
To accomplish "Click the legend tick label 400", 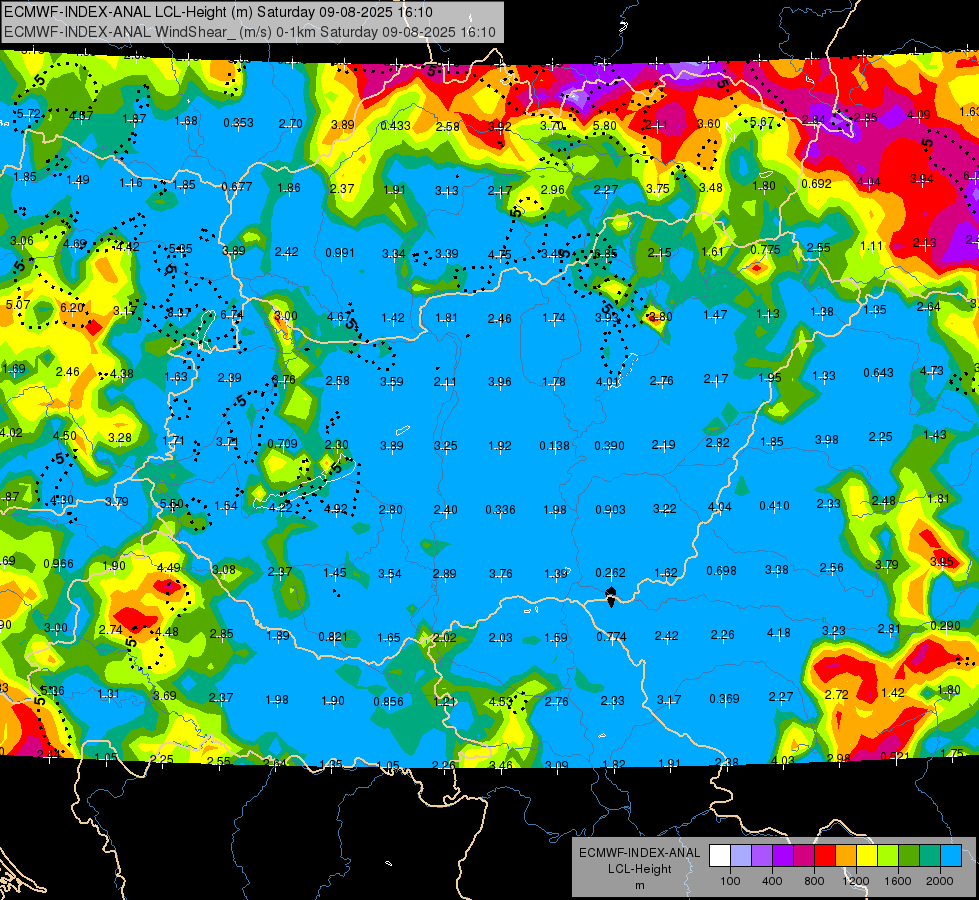I will point(772,881).
